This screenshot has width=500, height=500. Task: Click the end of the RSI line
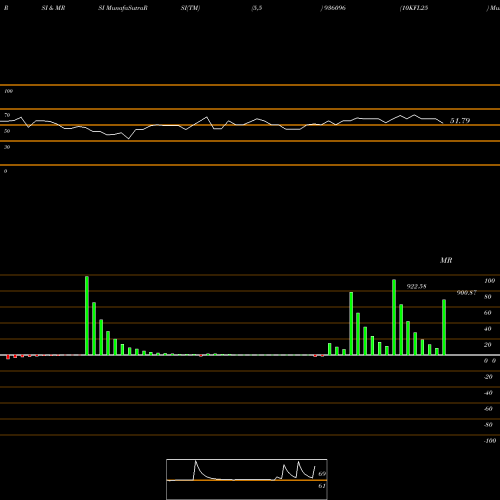pos(443,123)
